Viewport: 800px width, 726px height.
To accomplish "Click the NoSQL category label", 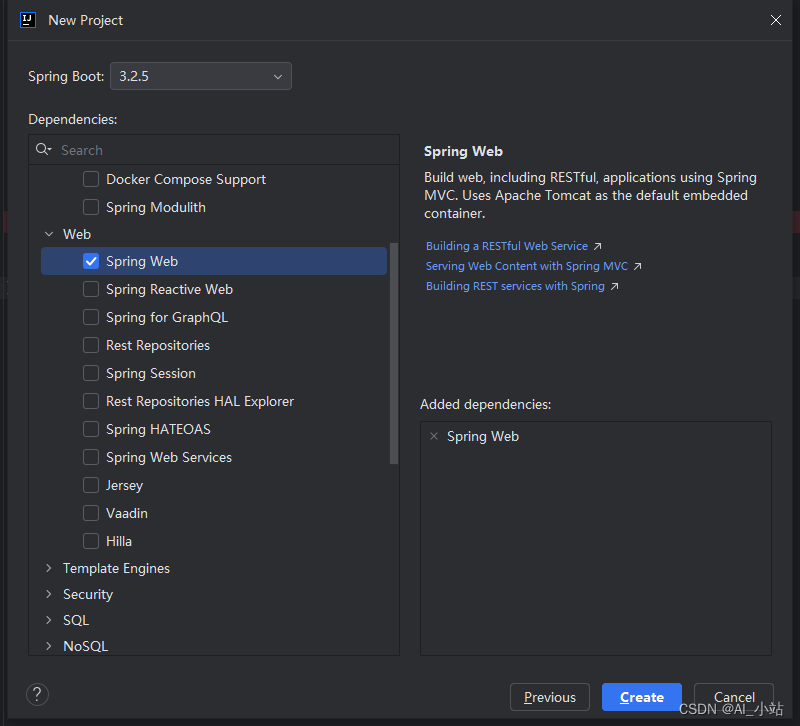I will point(85,646).
